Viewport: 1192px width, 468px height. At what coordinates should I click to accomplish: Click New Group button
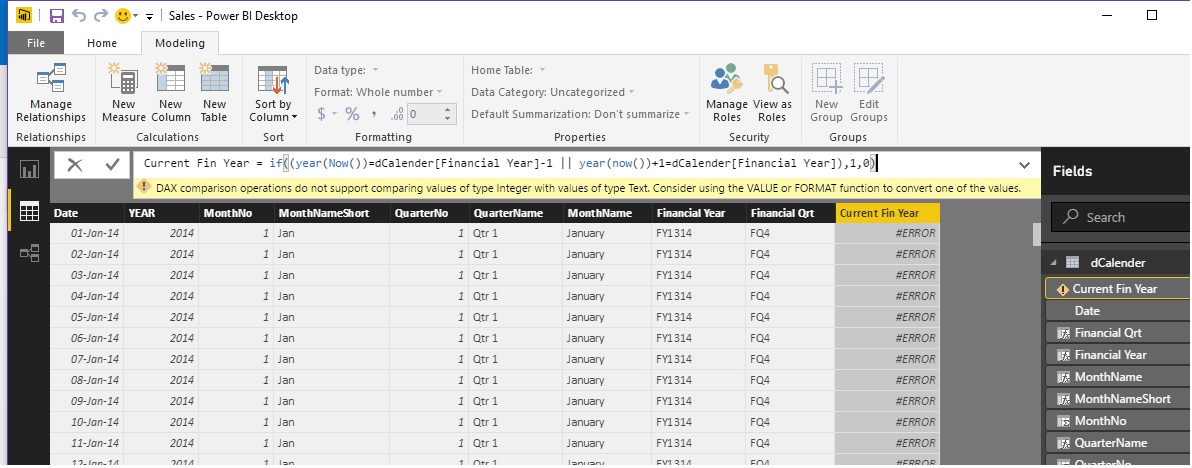point(826,93)
